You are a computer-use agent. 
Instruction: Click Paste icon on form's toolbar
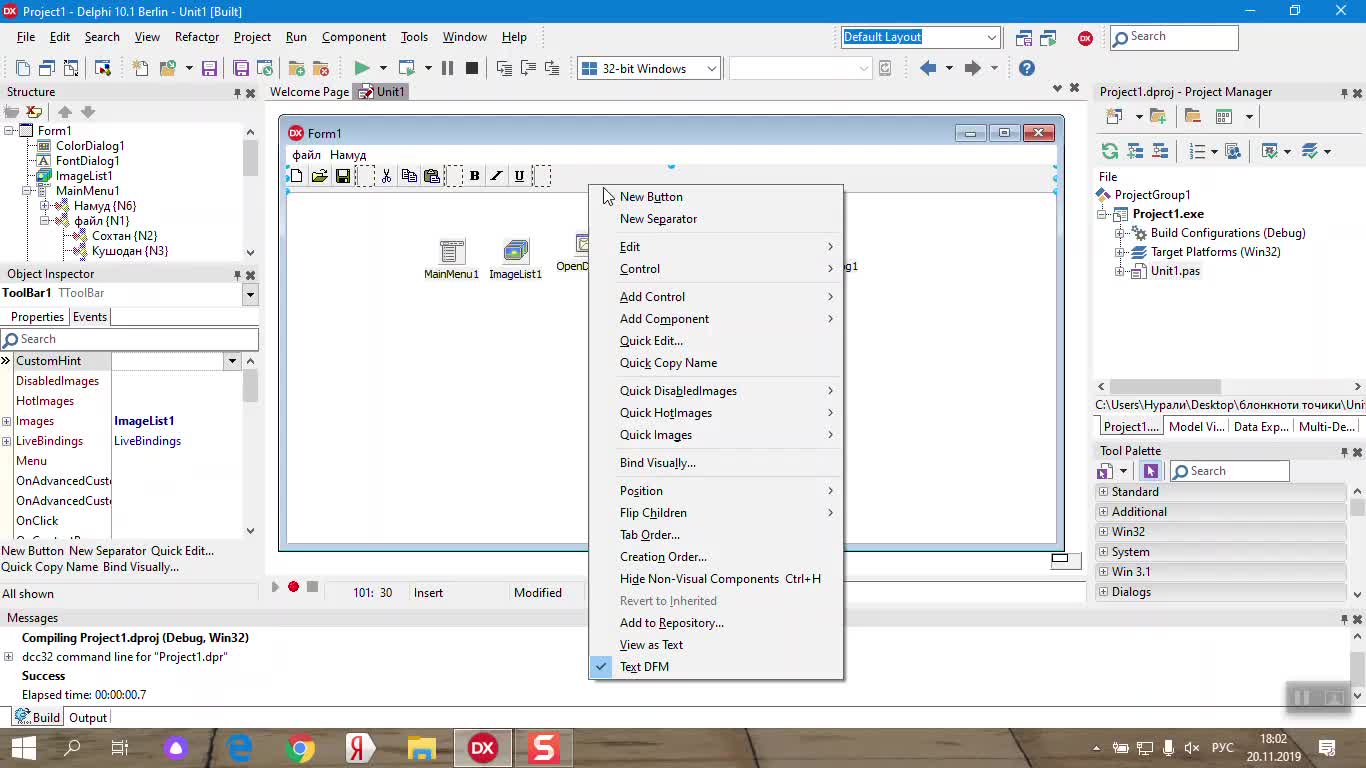pyautogui.click(x=432, y=176)
